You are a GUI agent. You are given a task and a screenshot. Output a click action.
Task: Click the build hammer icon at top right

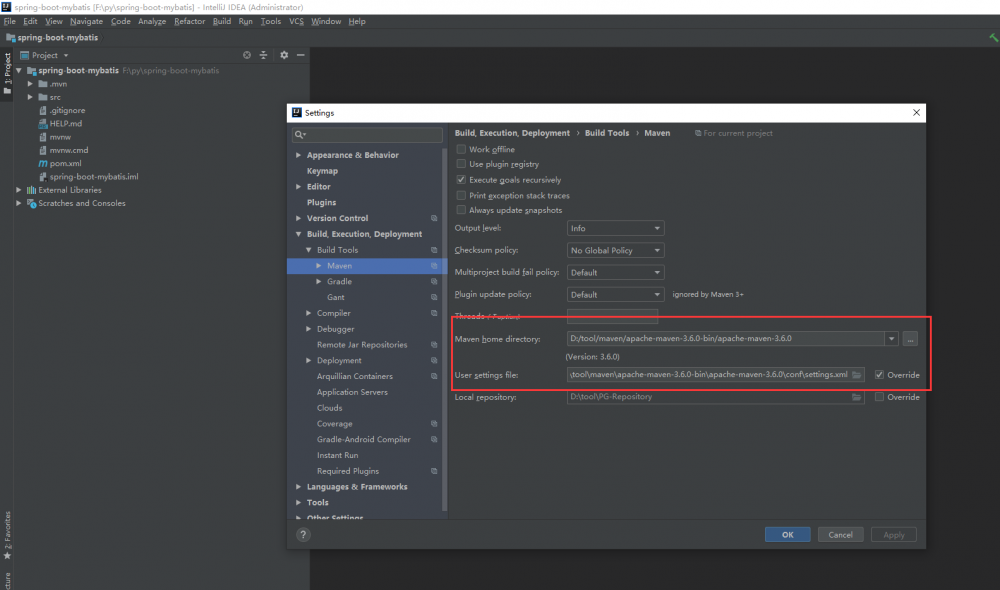tap(994, 38)
